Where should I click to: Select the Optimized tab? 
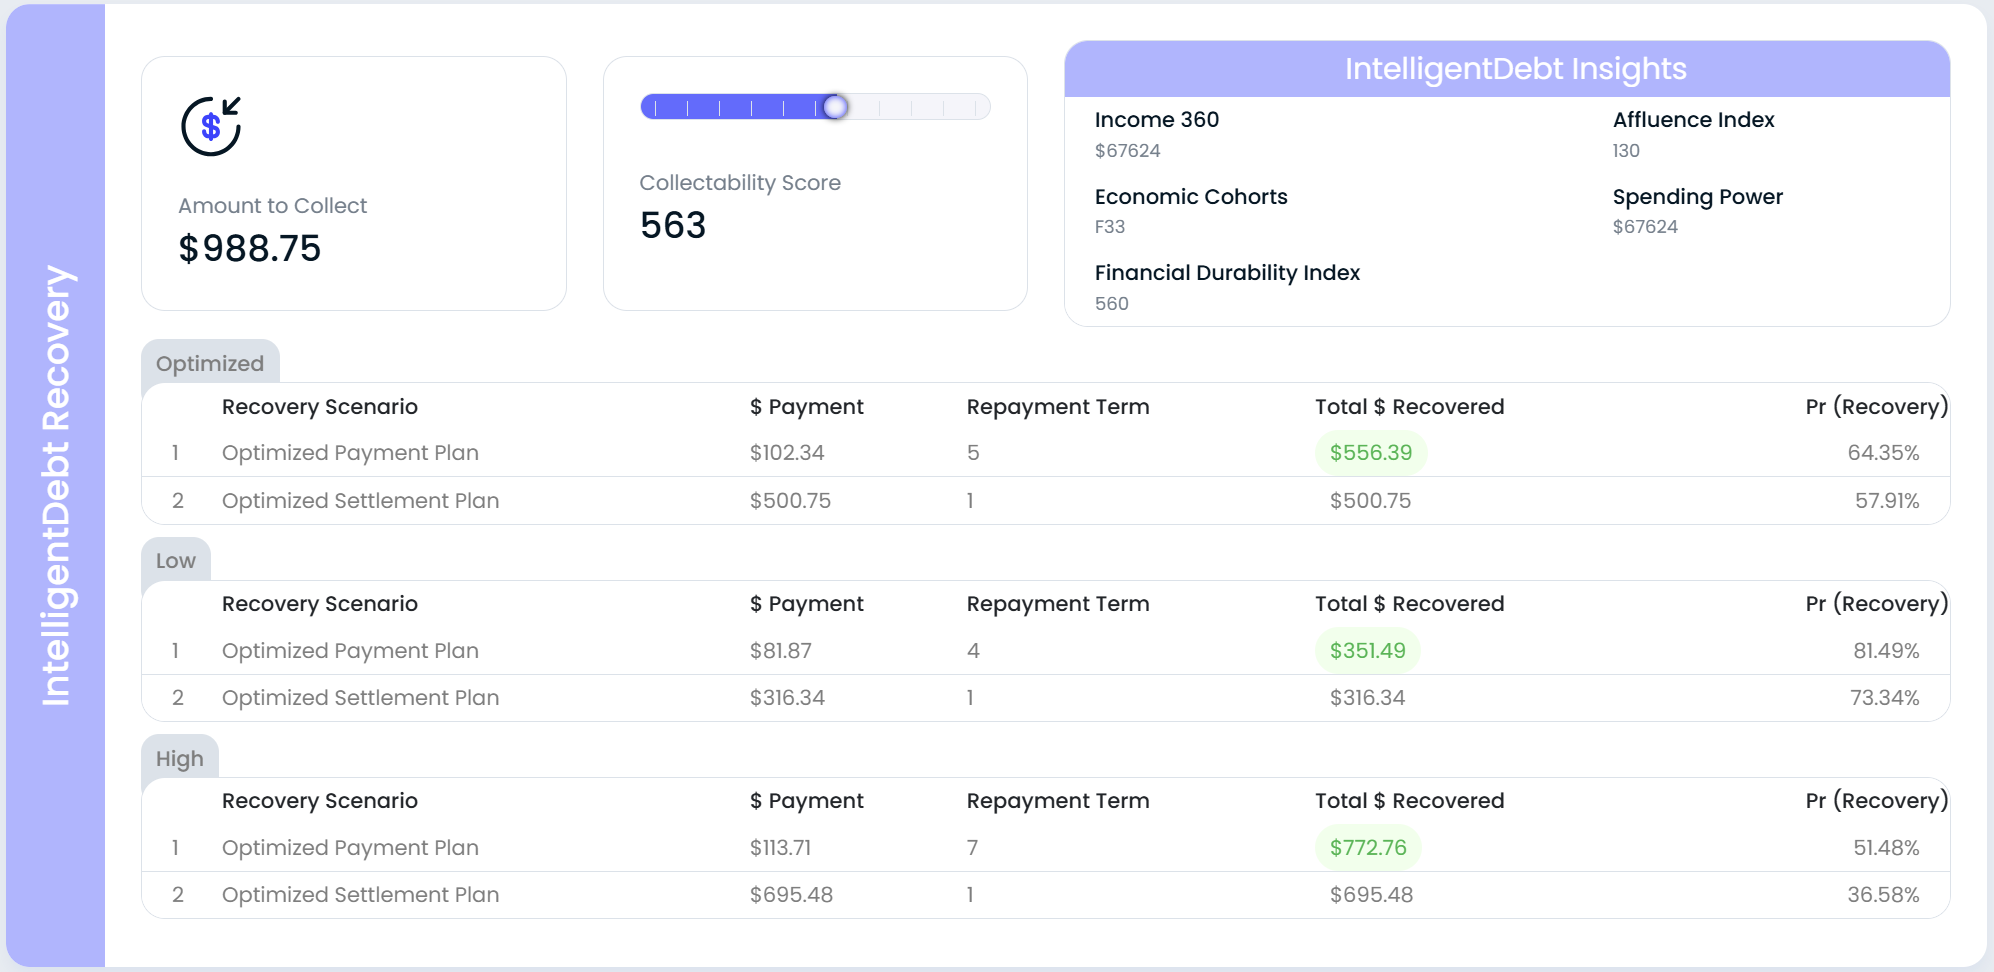pos(210,363)
